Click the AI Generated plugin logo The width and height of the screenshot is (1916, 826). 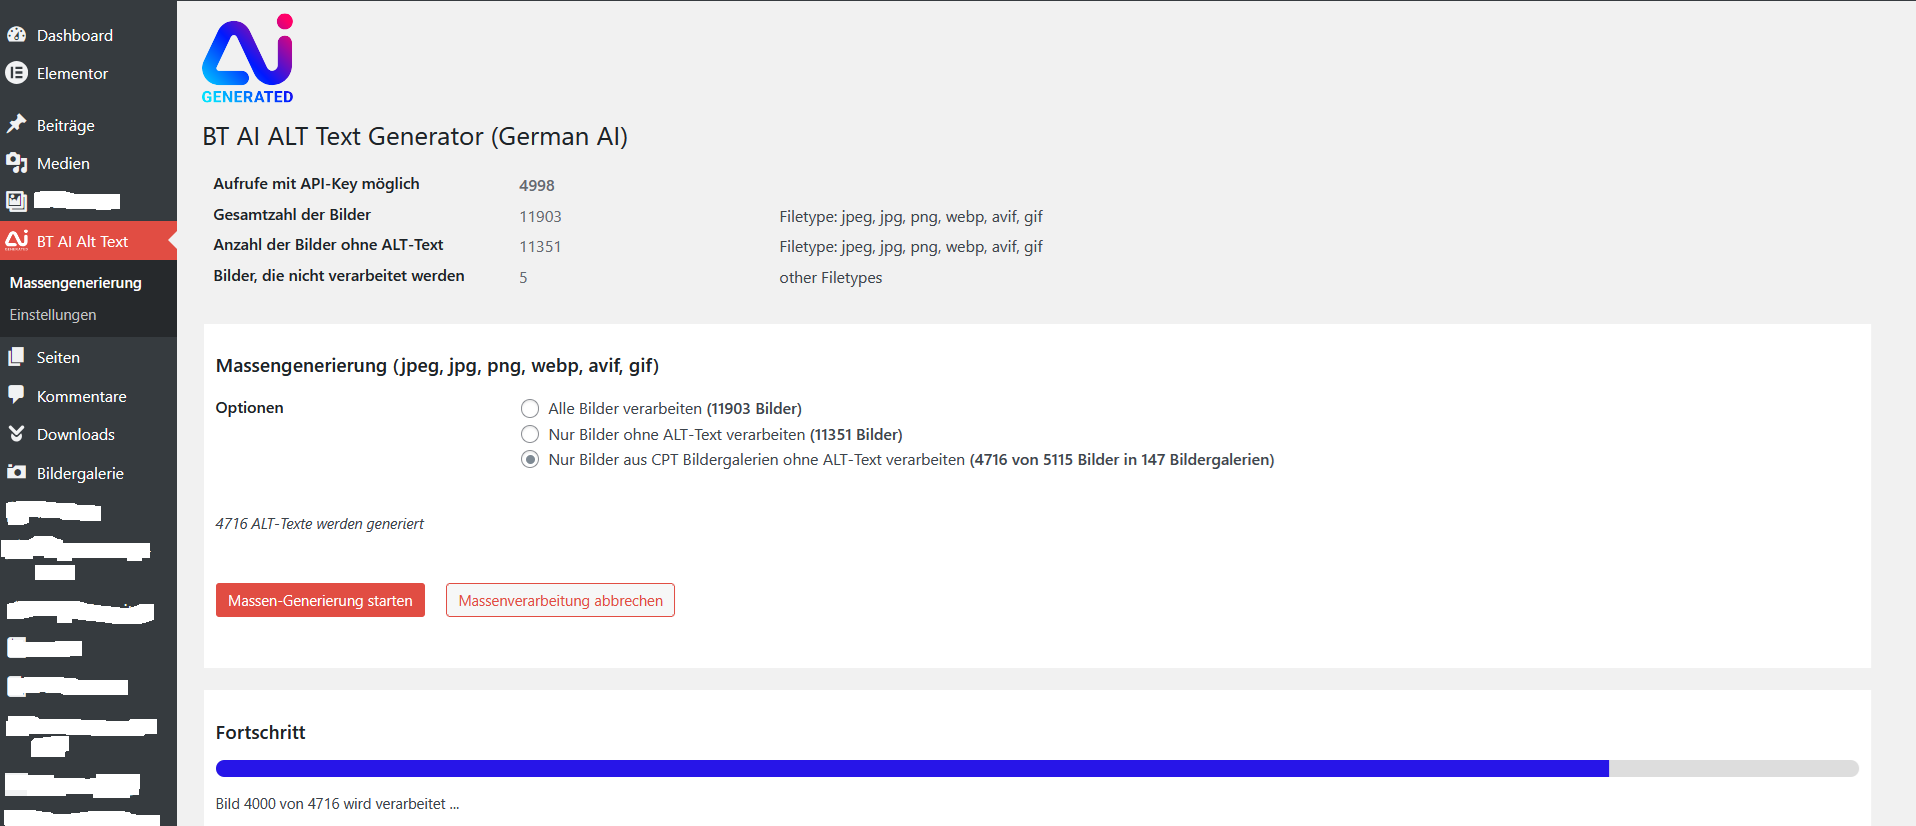(x=248, y=59)
